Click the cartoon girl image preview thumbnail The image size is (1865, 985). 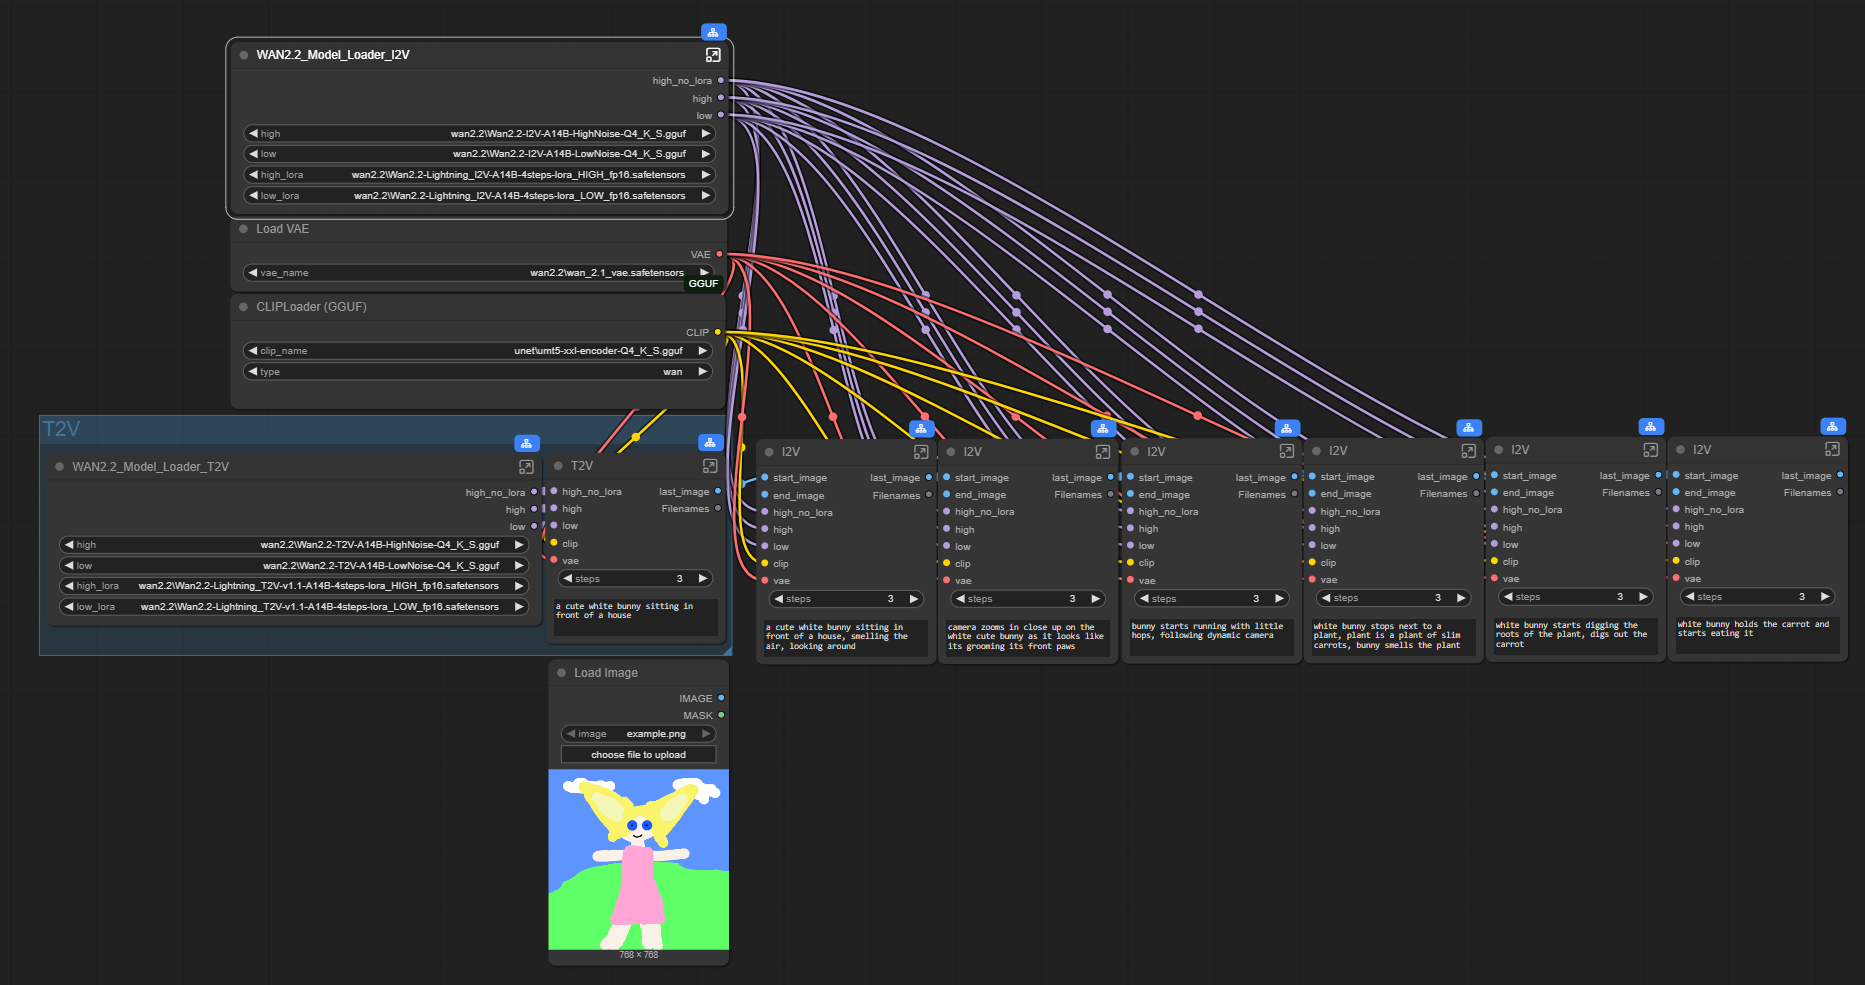pyautogui.click(x=638, y=859)
